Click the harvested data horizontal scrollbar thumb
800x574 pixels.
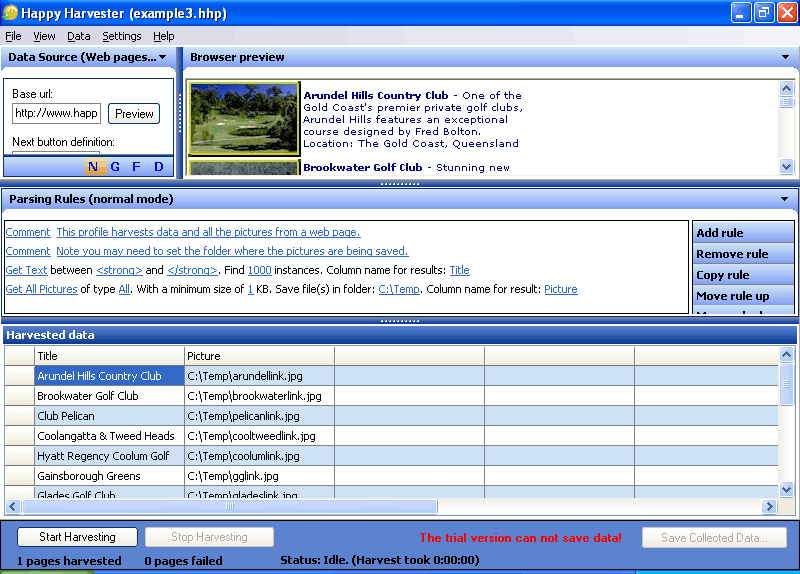tap(230, 506)
